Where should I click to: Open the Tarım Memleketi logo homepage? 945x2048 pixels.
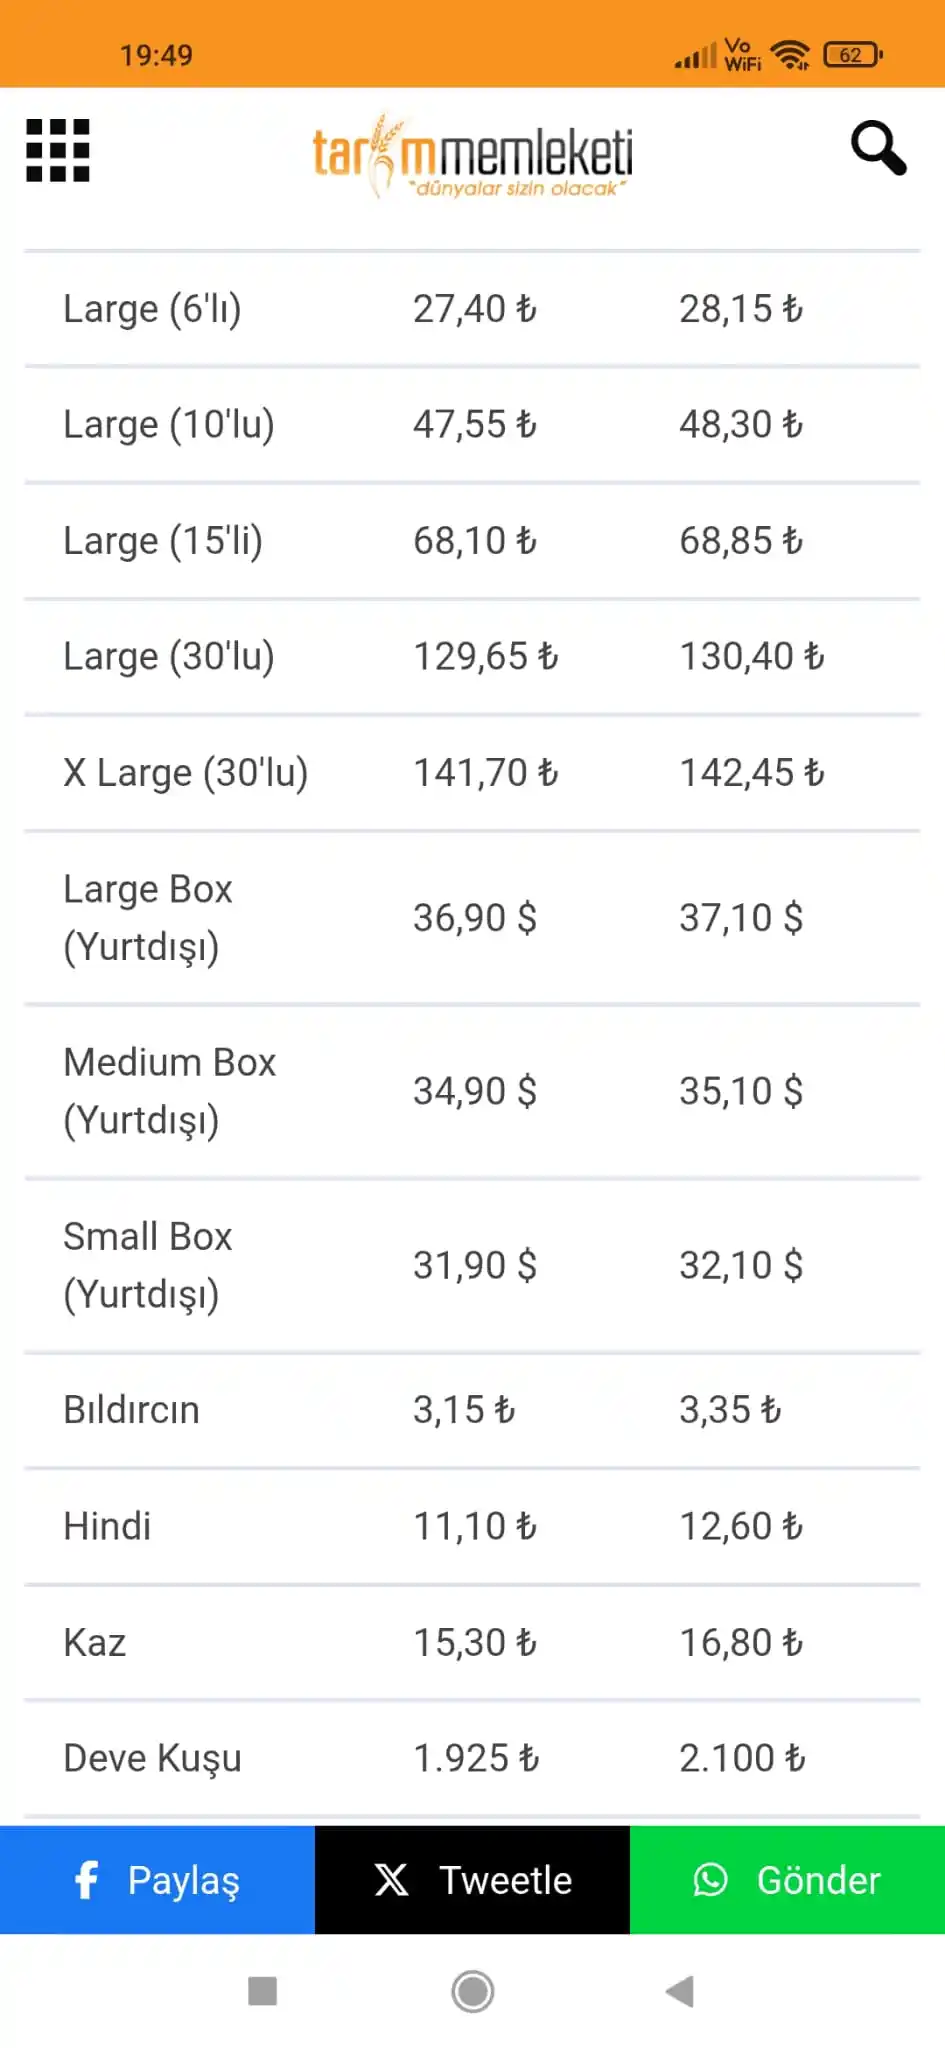pos(472,157)
